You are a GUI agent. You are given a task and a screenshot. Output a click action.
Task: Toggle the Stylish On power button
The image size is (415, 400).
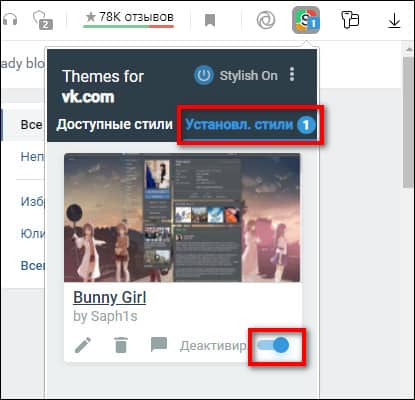coord(204,75)
